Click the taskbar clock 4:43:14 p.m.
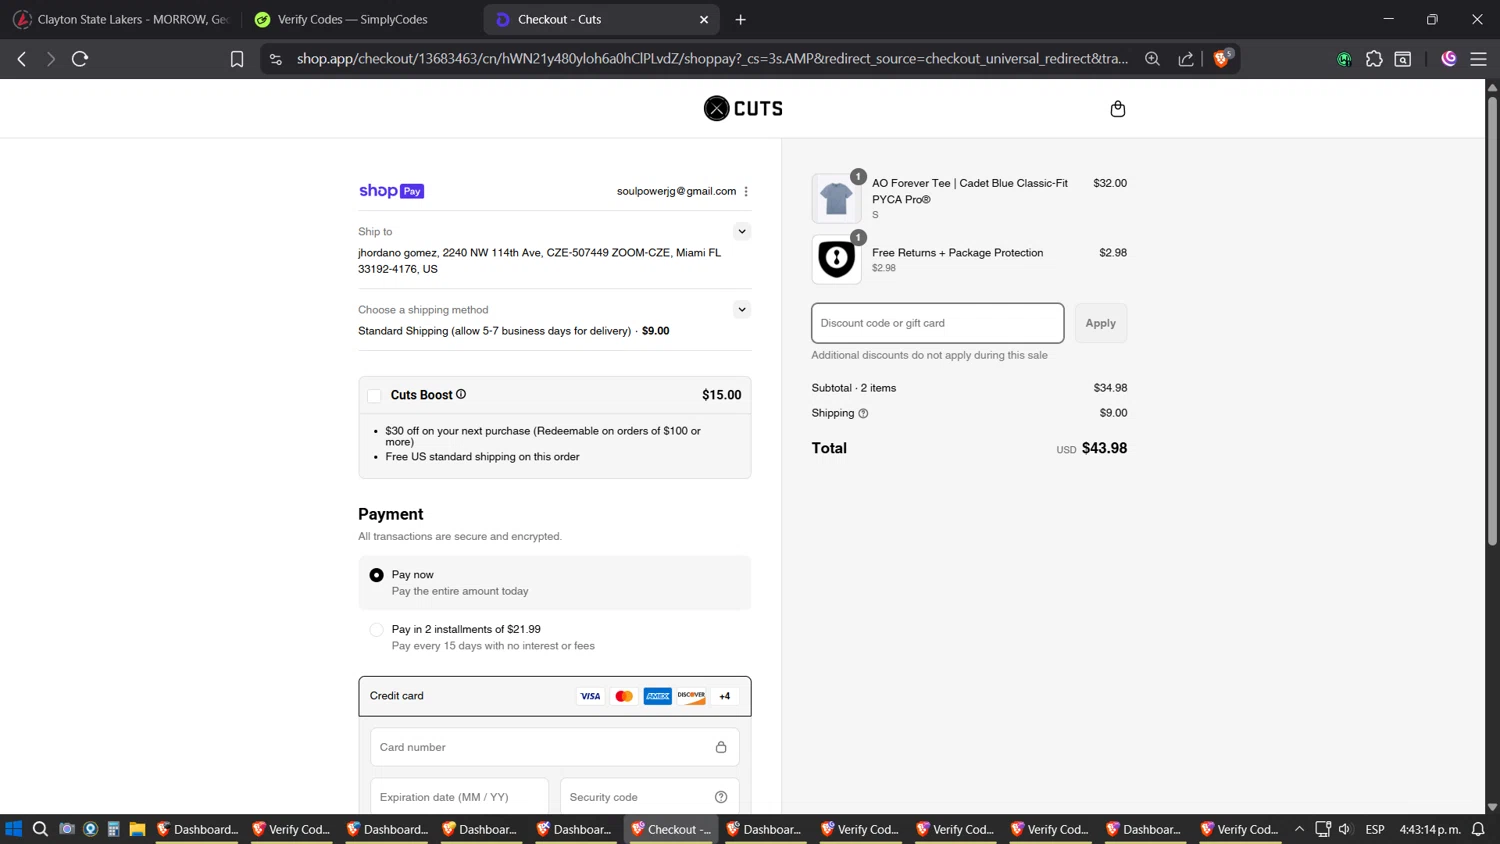This screenshot has width=1500, height=844. pos(1430,829)
